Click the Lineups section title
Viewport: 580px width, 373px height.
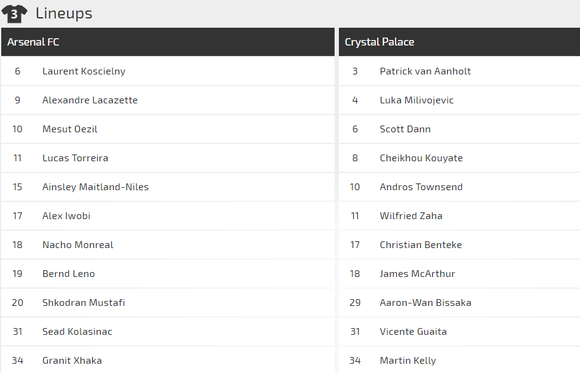click(64, 13)
